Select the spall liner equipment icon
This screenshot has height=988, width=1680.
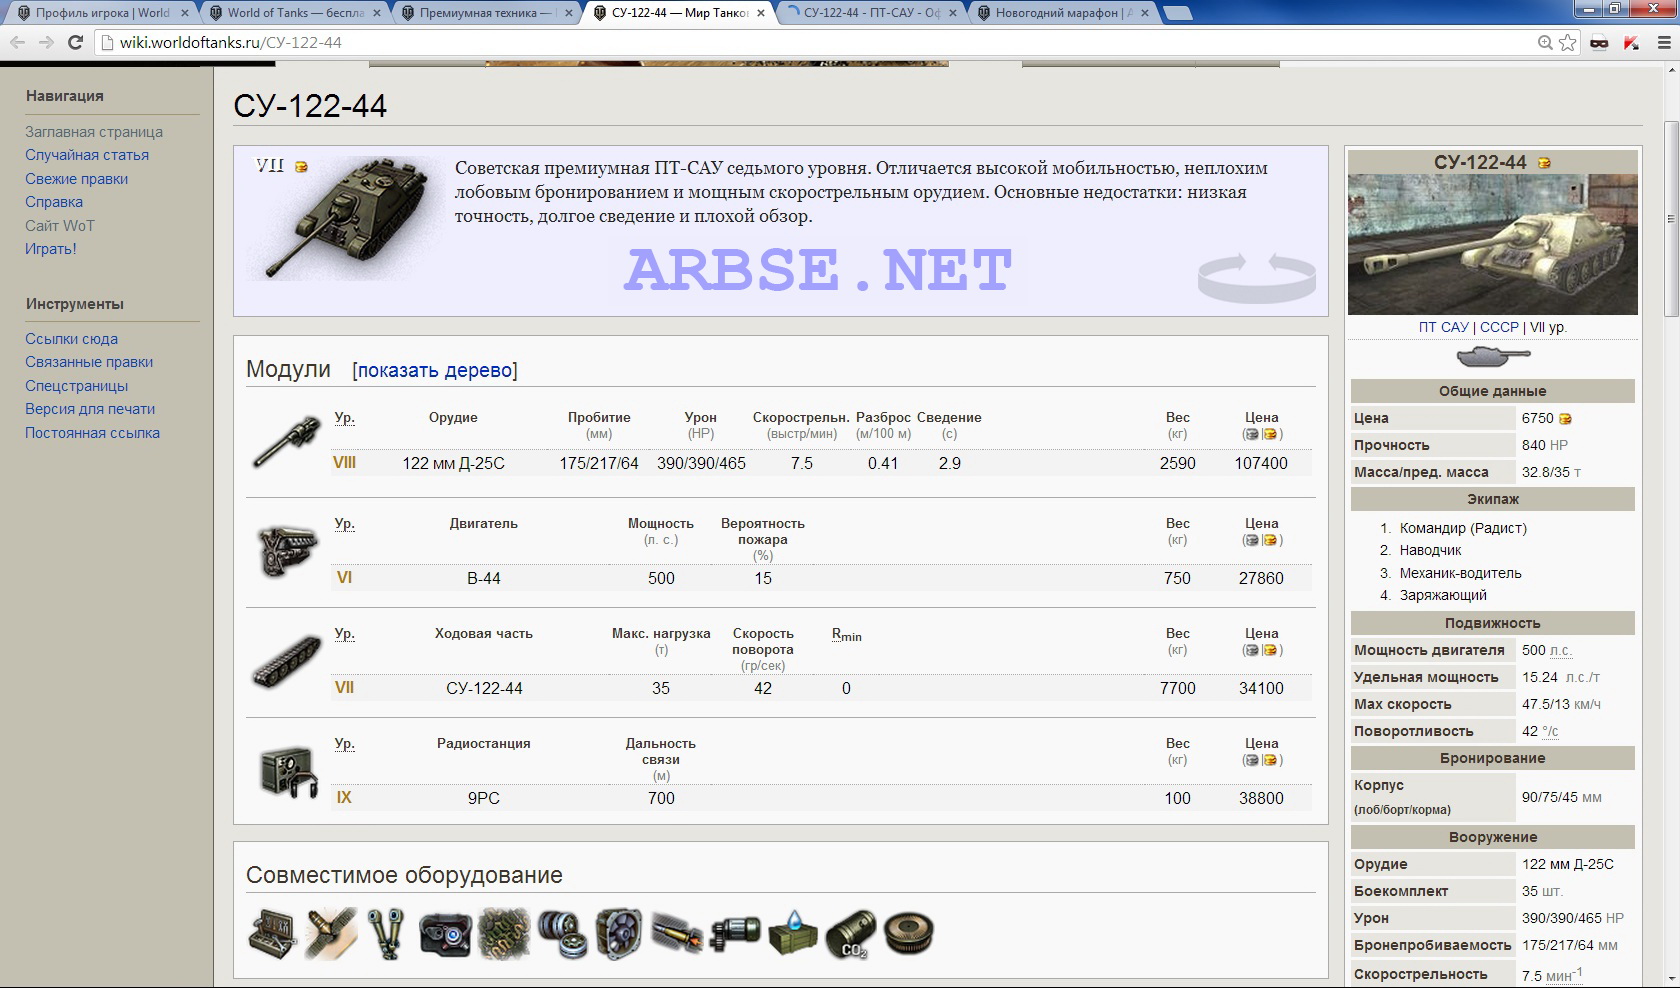point(329,934)
